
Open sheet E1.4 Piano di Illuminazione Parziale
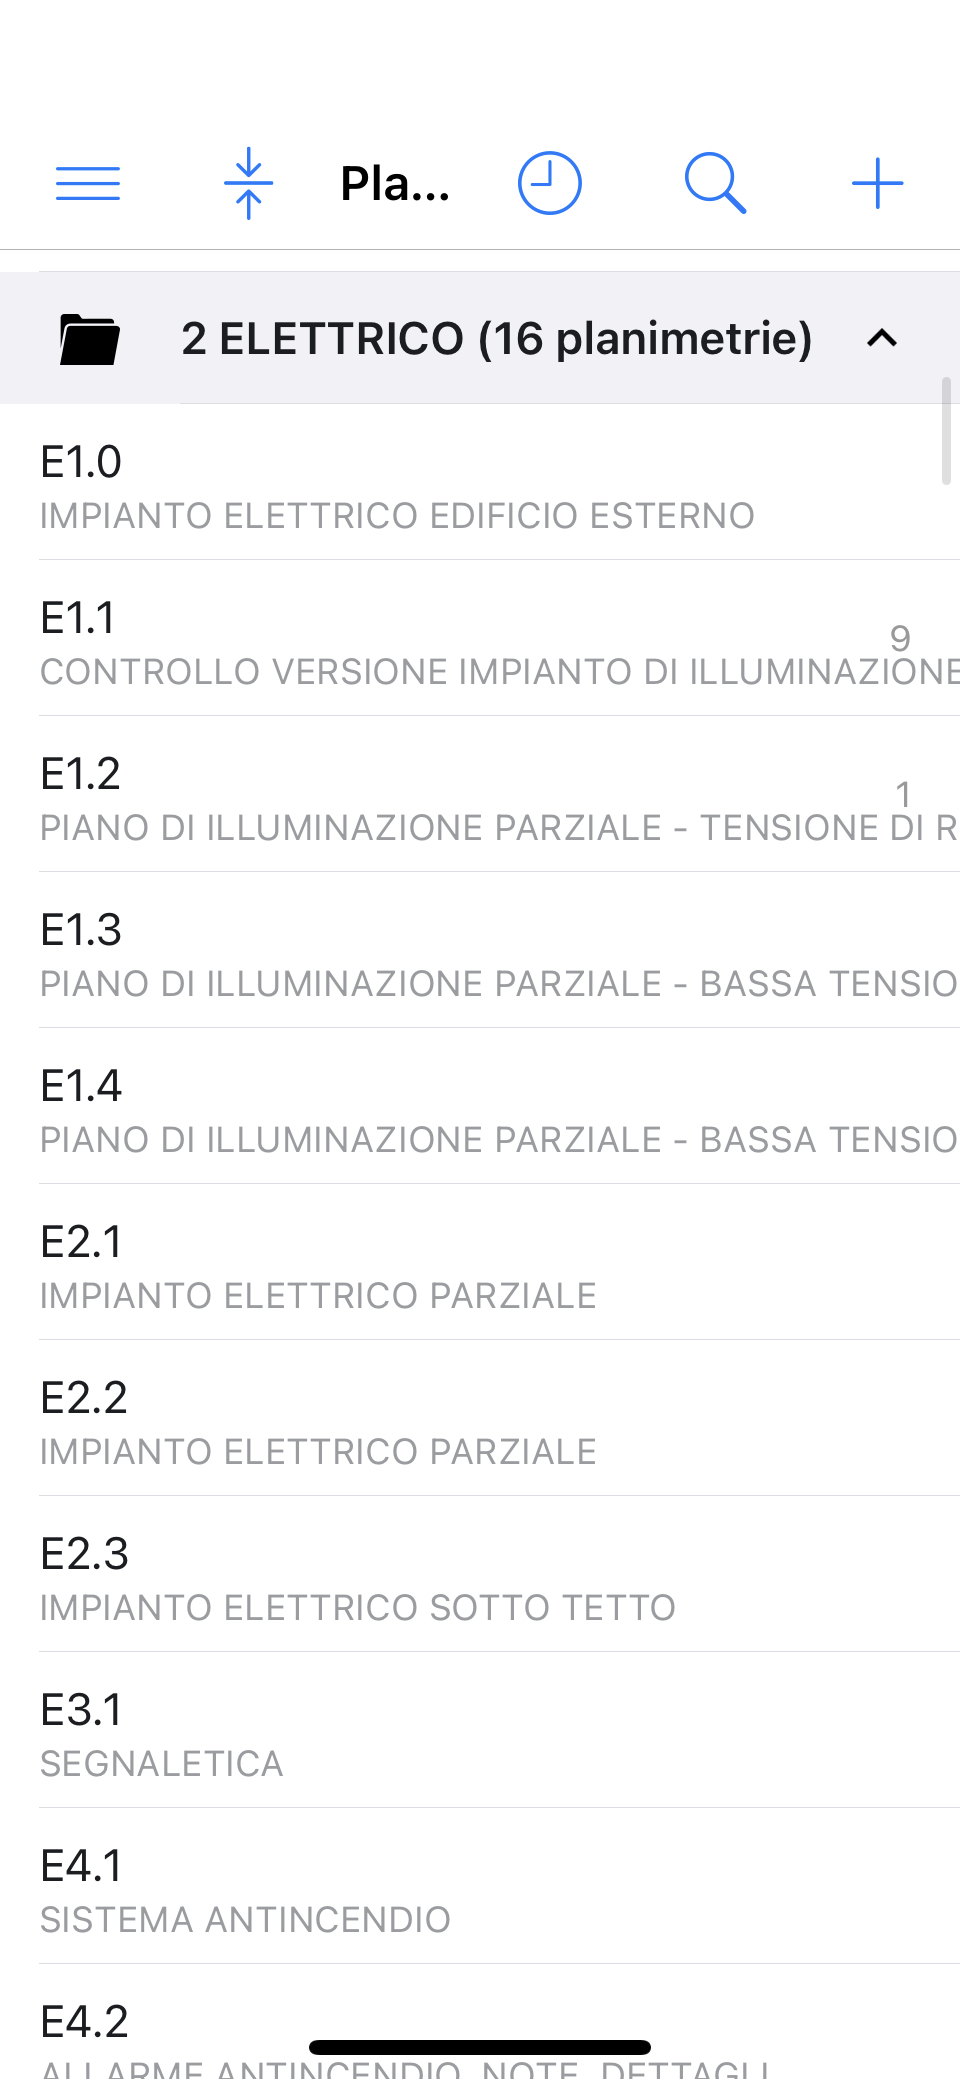pos(480,1106)
